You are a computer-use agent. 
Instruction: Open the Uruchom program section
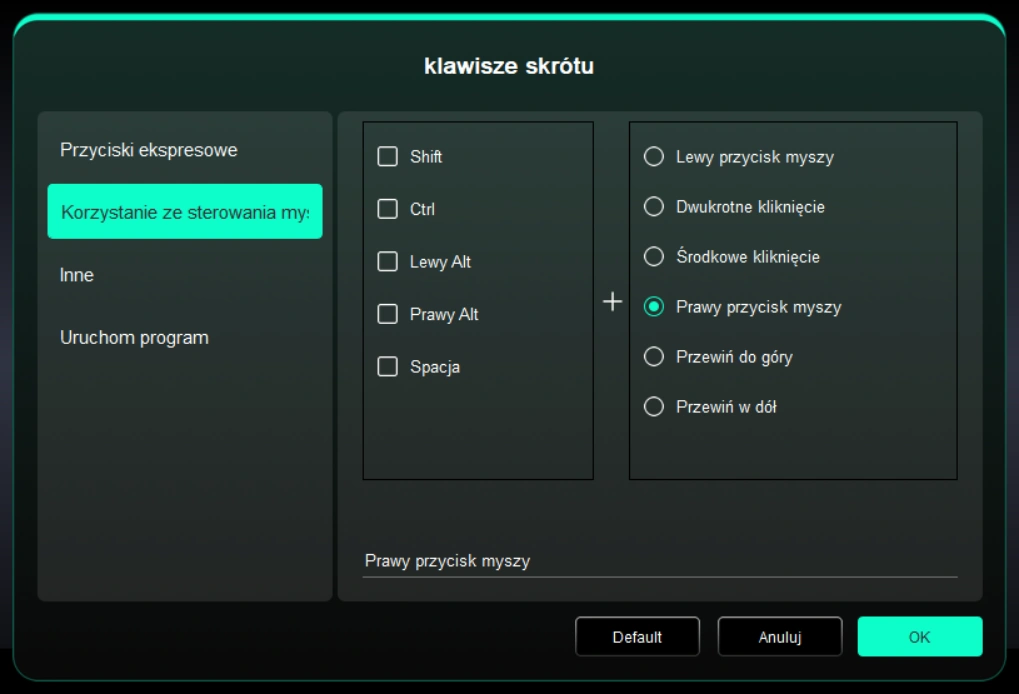tap(134, 338)
